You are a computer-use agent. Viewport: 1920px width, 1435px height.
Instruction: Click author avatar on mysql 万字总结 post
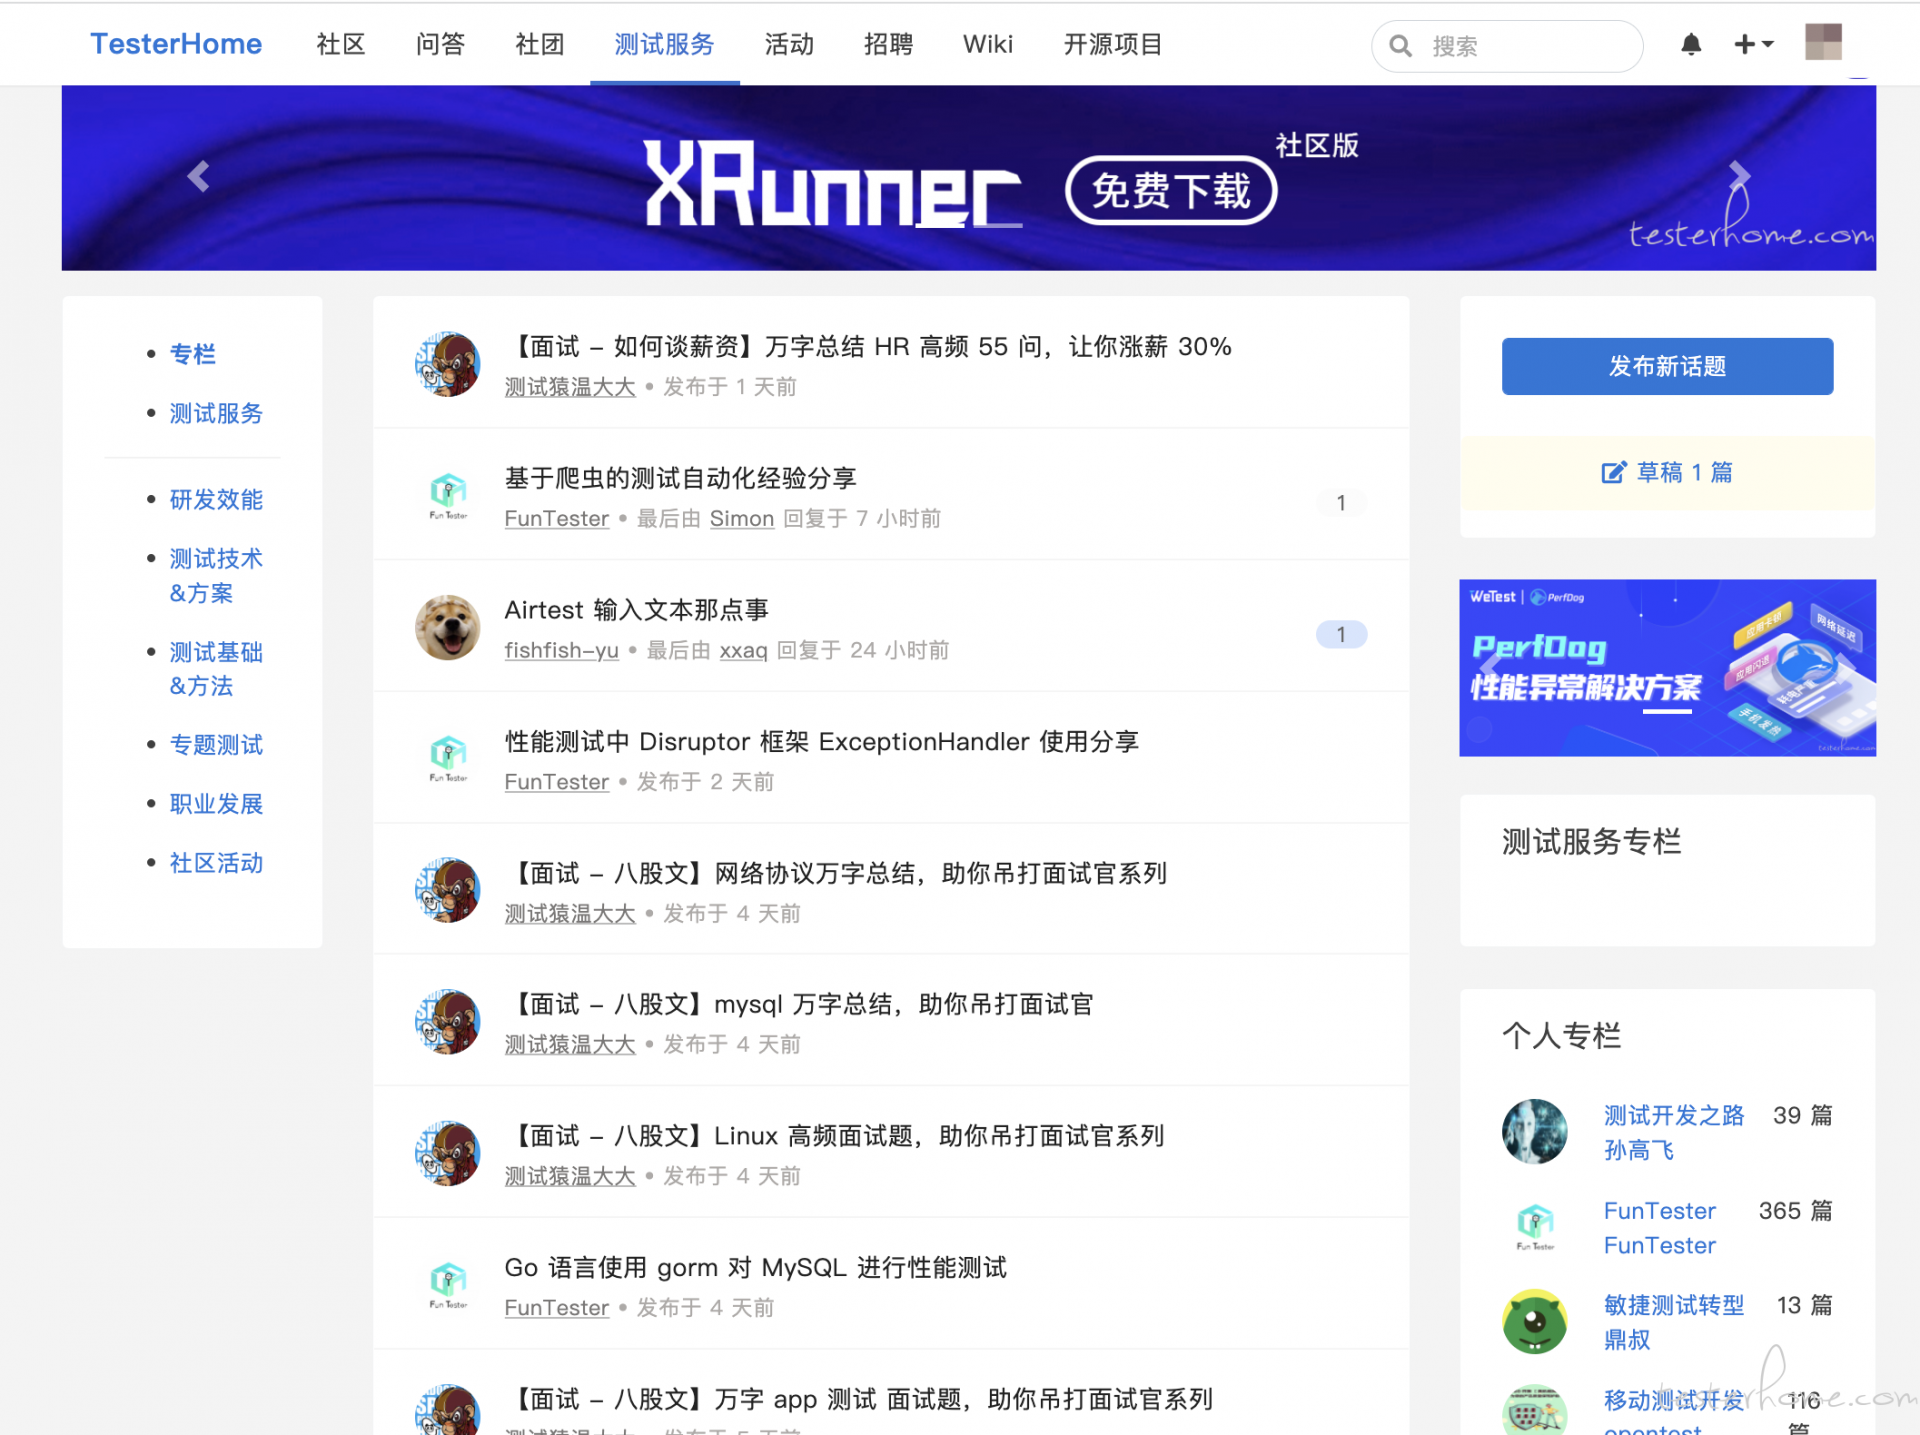[x=447, y=1022]
